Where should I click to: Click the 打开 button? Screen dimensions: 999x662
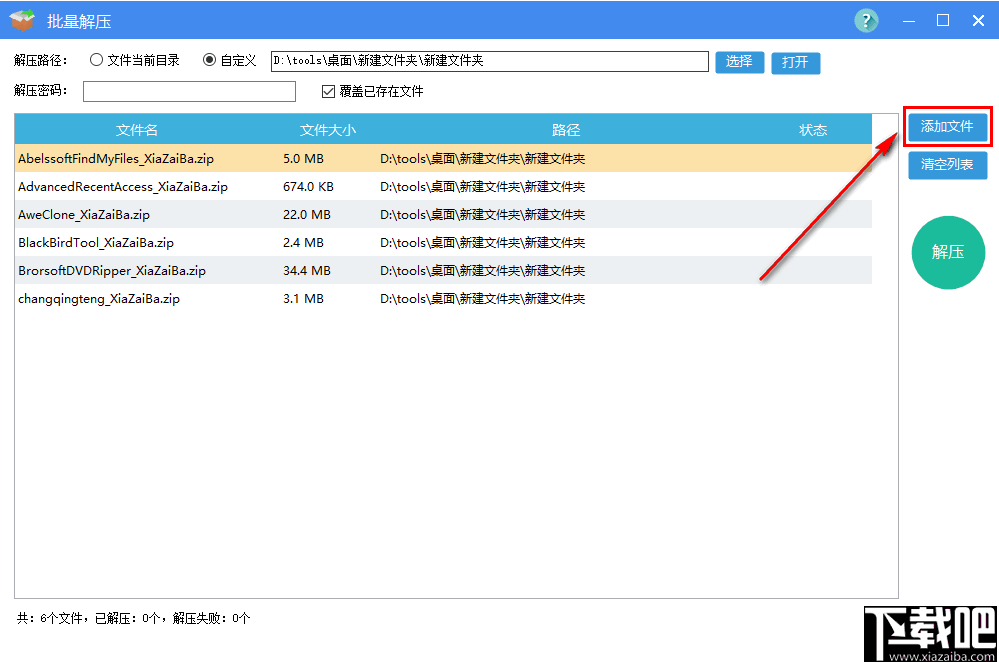click(x=795, y=62)
